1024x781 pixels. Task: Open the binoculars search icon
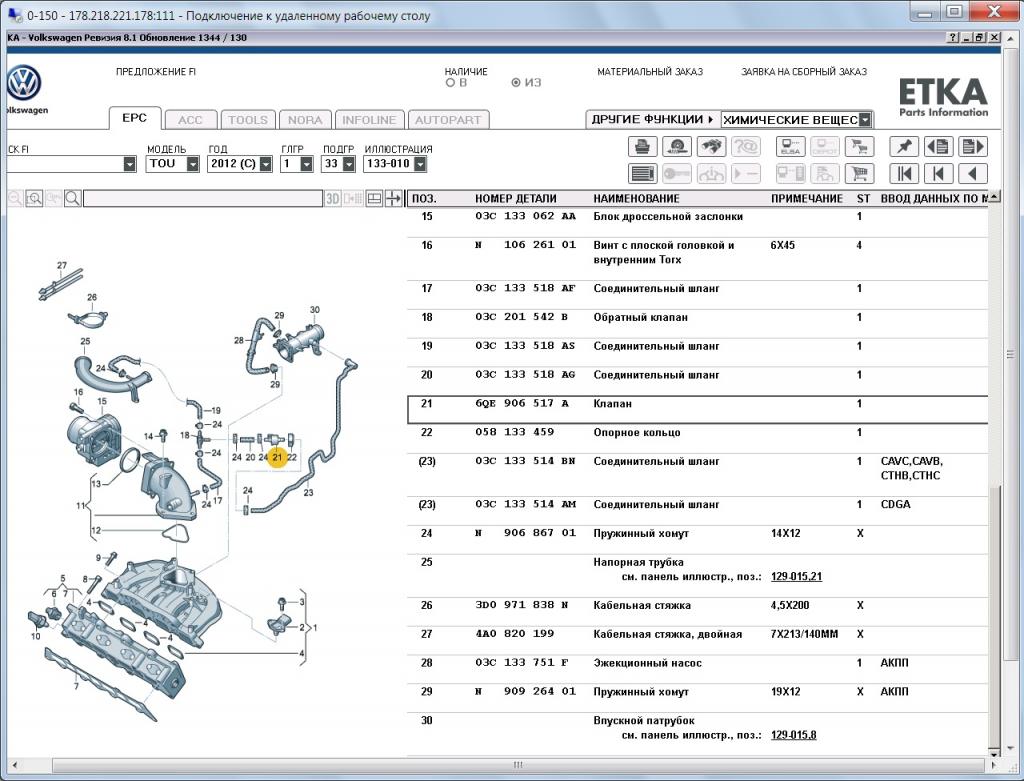(x=711, y=146)
